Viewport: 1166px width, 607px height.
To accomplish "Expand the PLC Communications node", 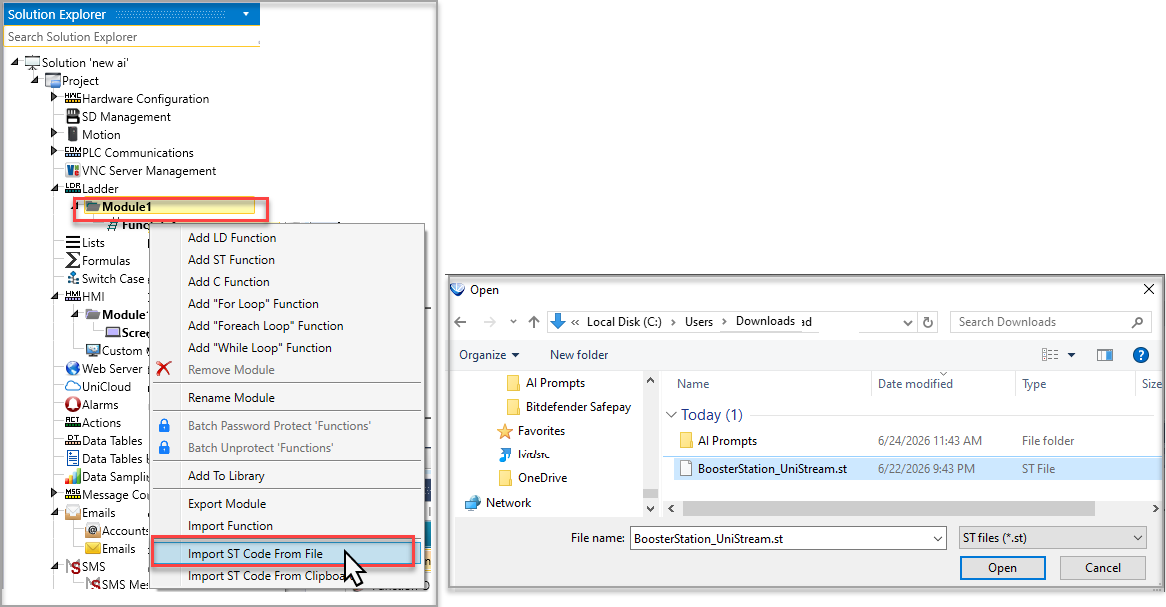I will (54, 151).
